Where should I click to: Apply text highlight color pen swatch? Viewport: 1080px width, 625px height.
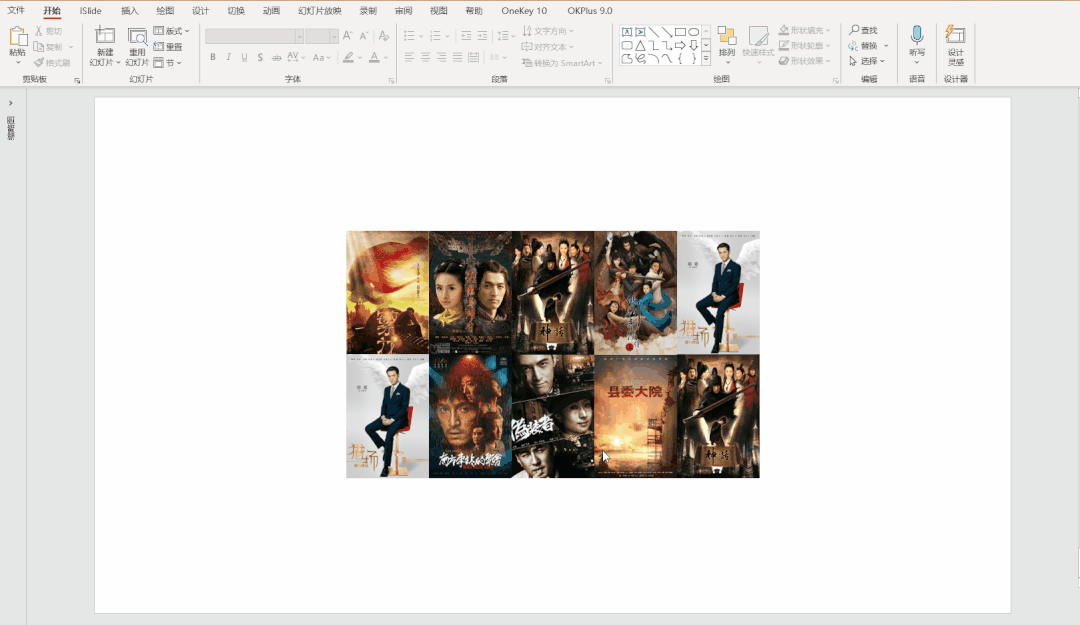(349, 57)
